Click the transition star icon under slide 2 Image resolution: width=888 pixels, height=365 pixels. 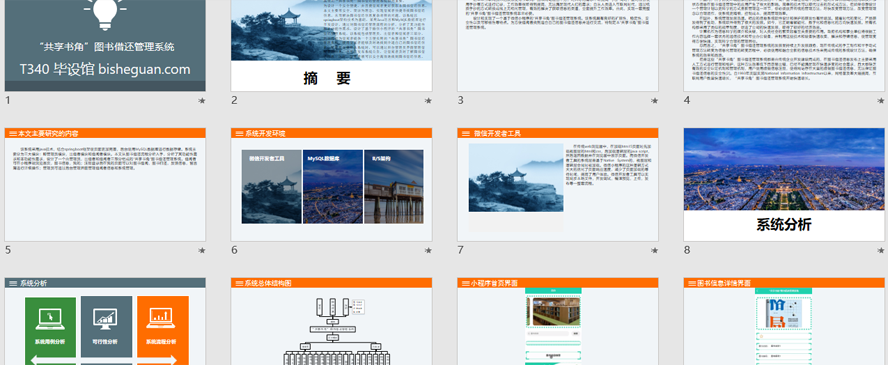[428, 101]
